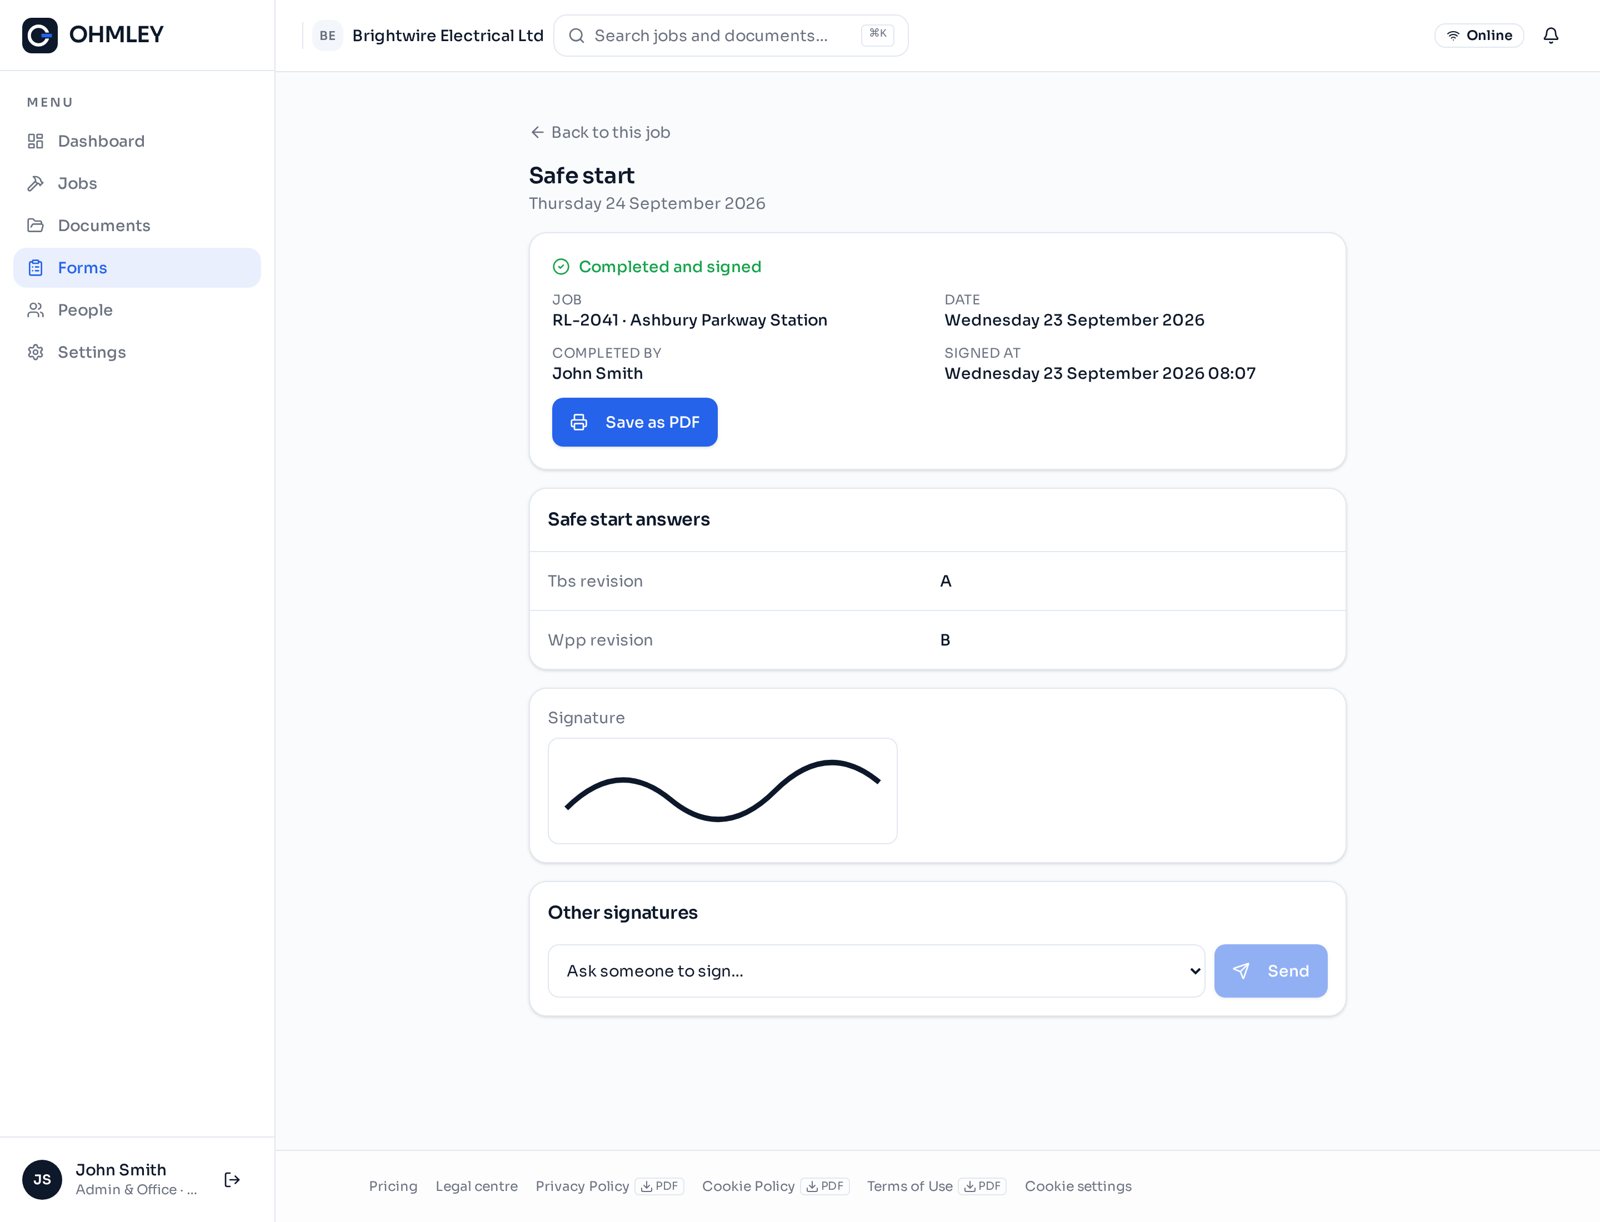Download the Terms of Use PDF

click(x=982, y=1186)
